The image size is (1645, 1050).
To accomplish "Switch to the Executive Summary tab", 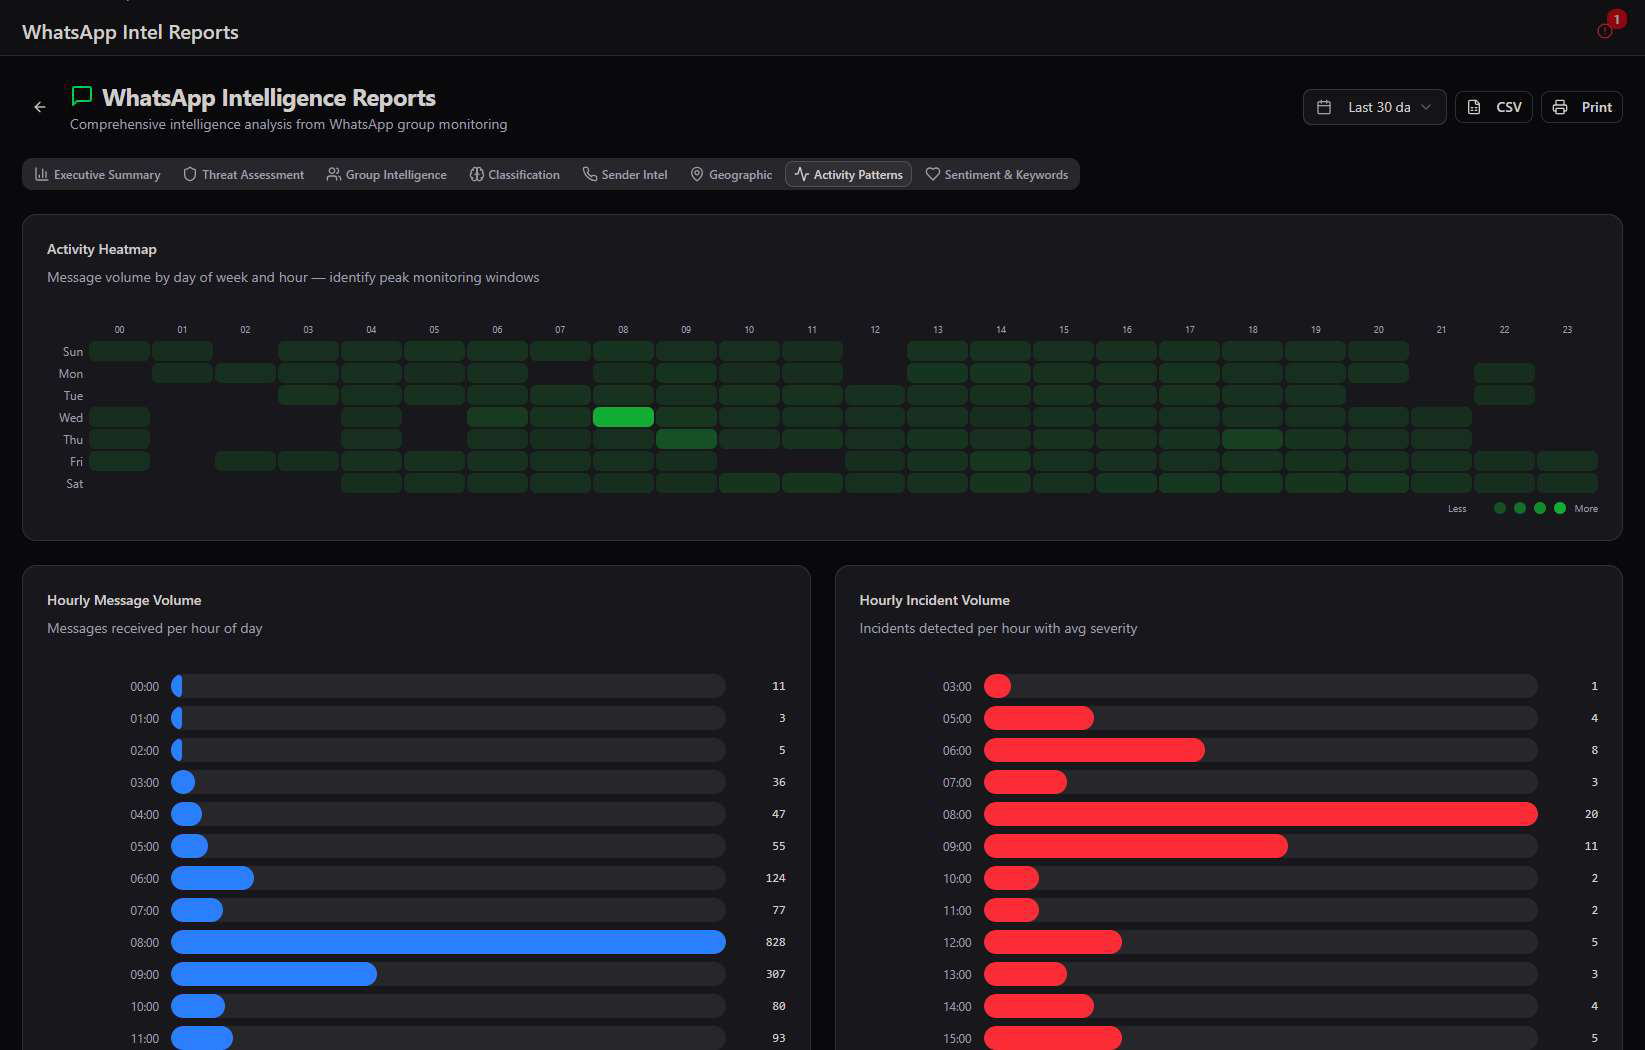I will tap(97, 174).
